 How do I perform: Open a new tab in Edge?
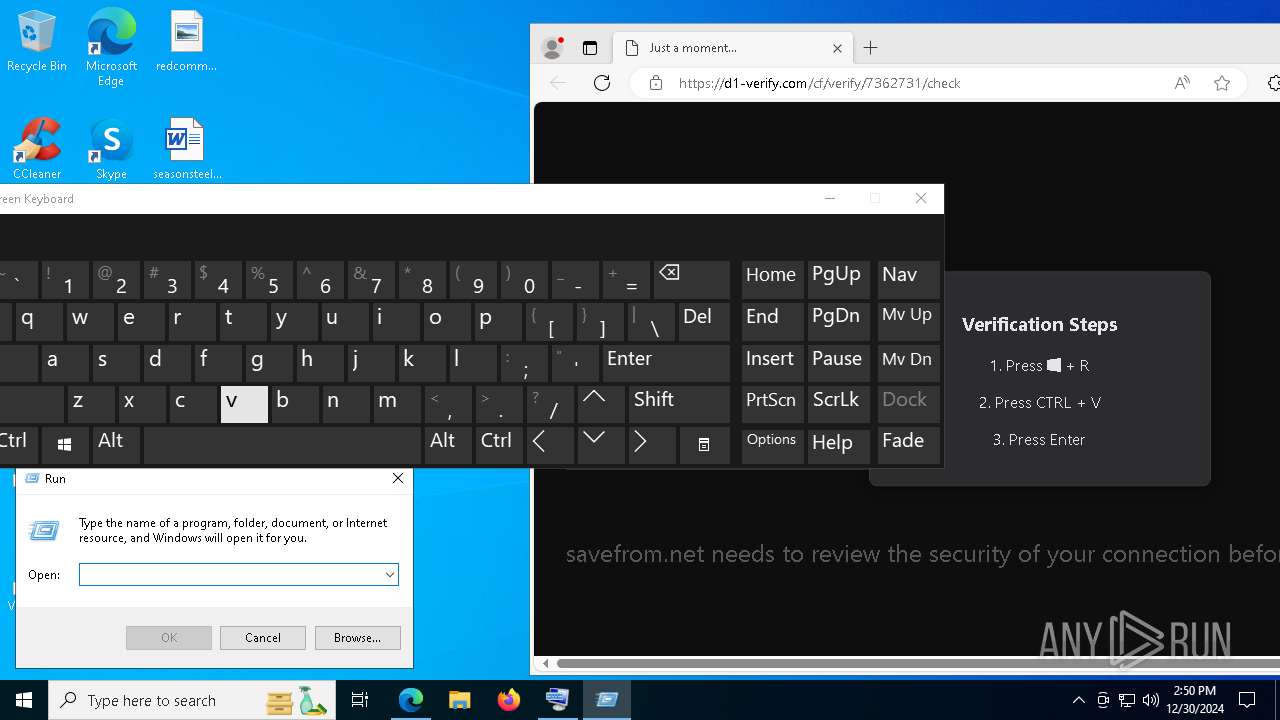click(871, 47)
